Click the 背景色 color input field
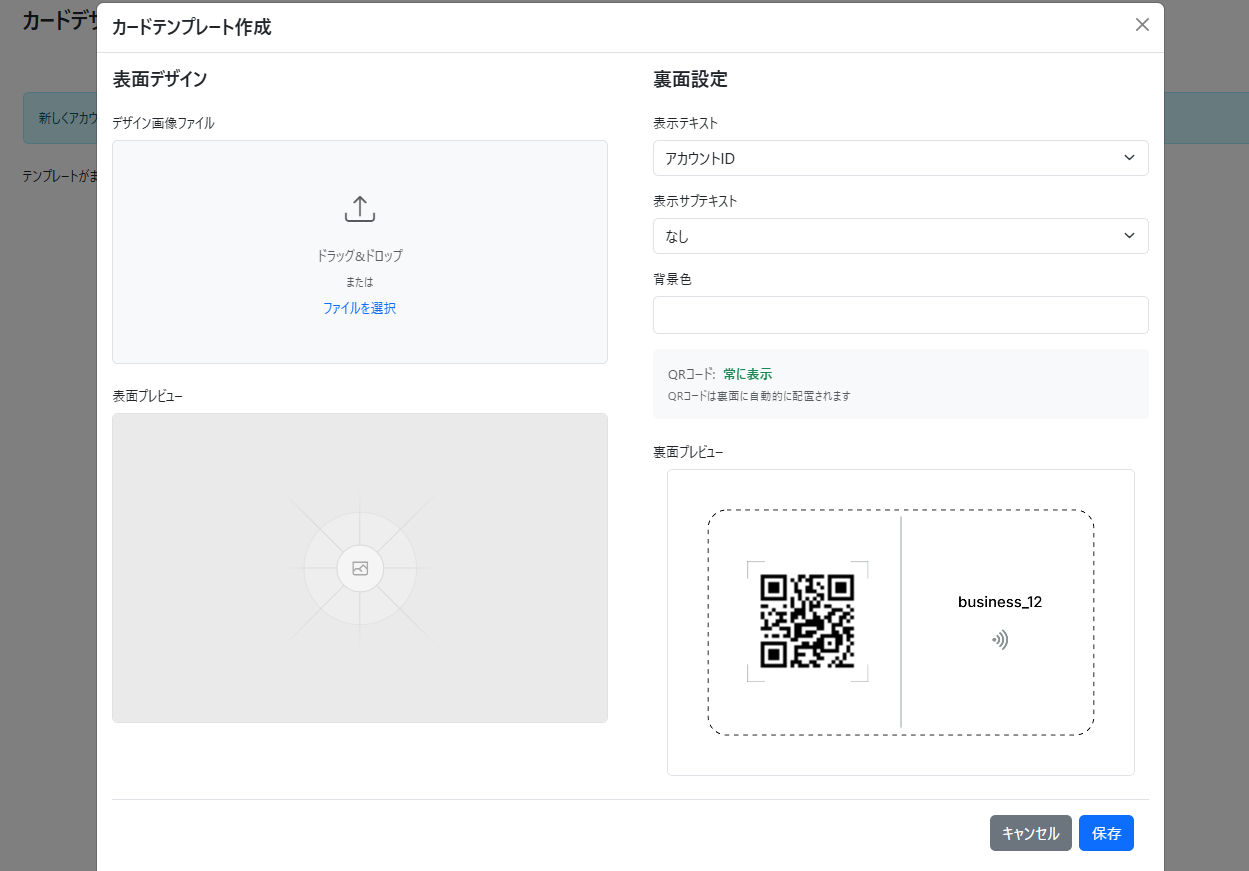The width and height of the screenshot is (1249, 871). tap(900, 315)
